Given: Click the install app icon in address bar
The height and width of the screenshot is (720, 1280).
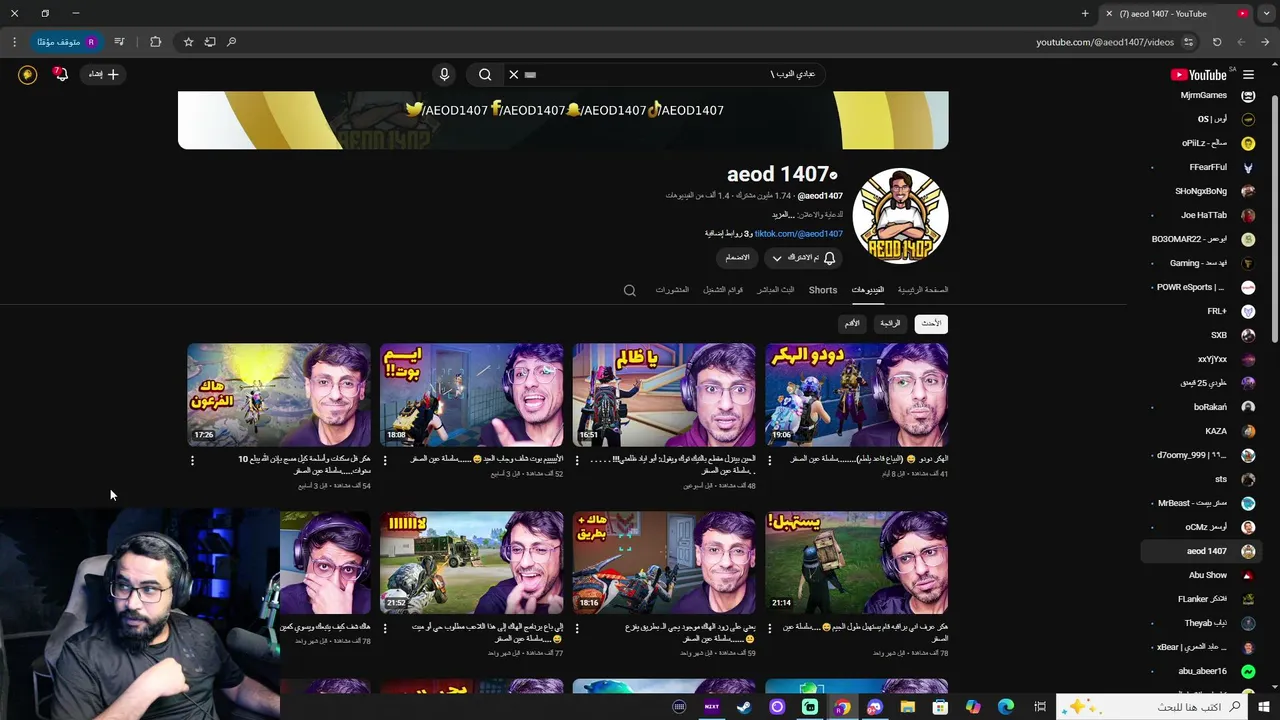Looking at the screenshot, I should (x=210, y=42).
